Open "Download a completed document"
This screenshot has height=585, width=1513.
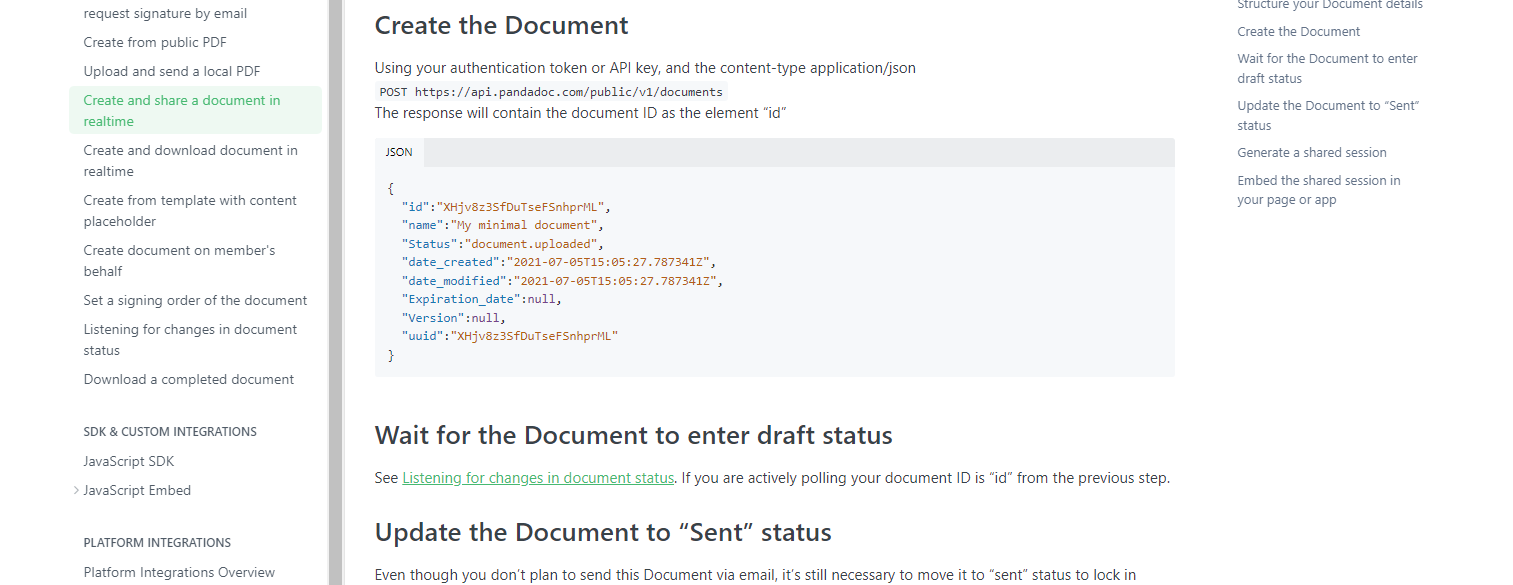coord(188,379)
